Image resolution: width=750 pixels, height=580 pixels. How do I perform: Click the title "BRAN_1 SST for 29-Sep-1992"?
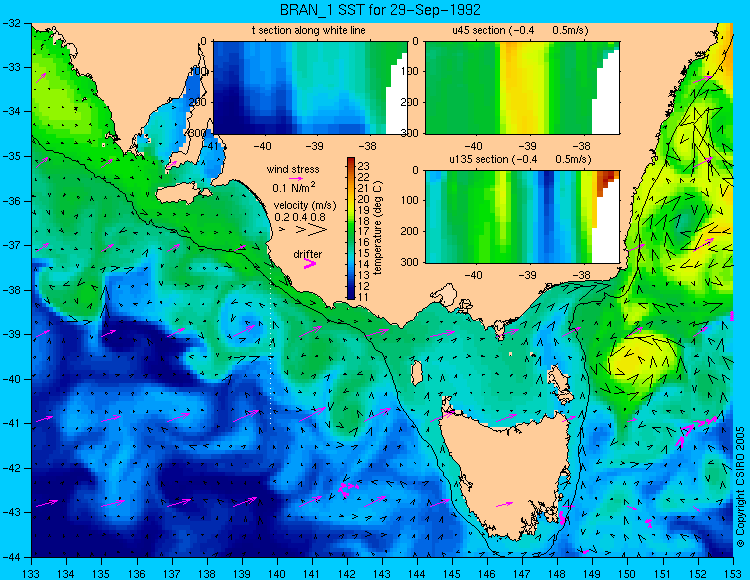point(380,10)
